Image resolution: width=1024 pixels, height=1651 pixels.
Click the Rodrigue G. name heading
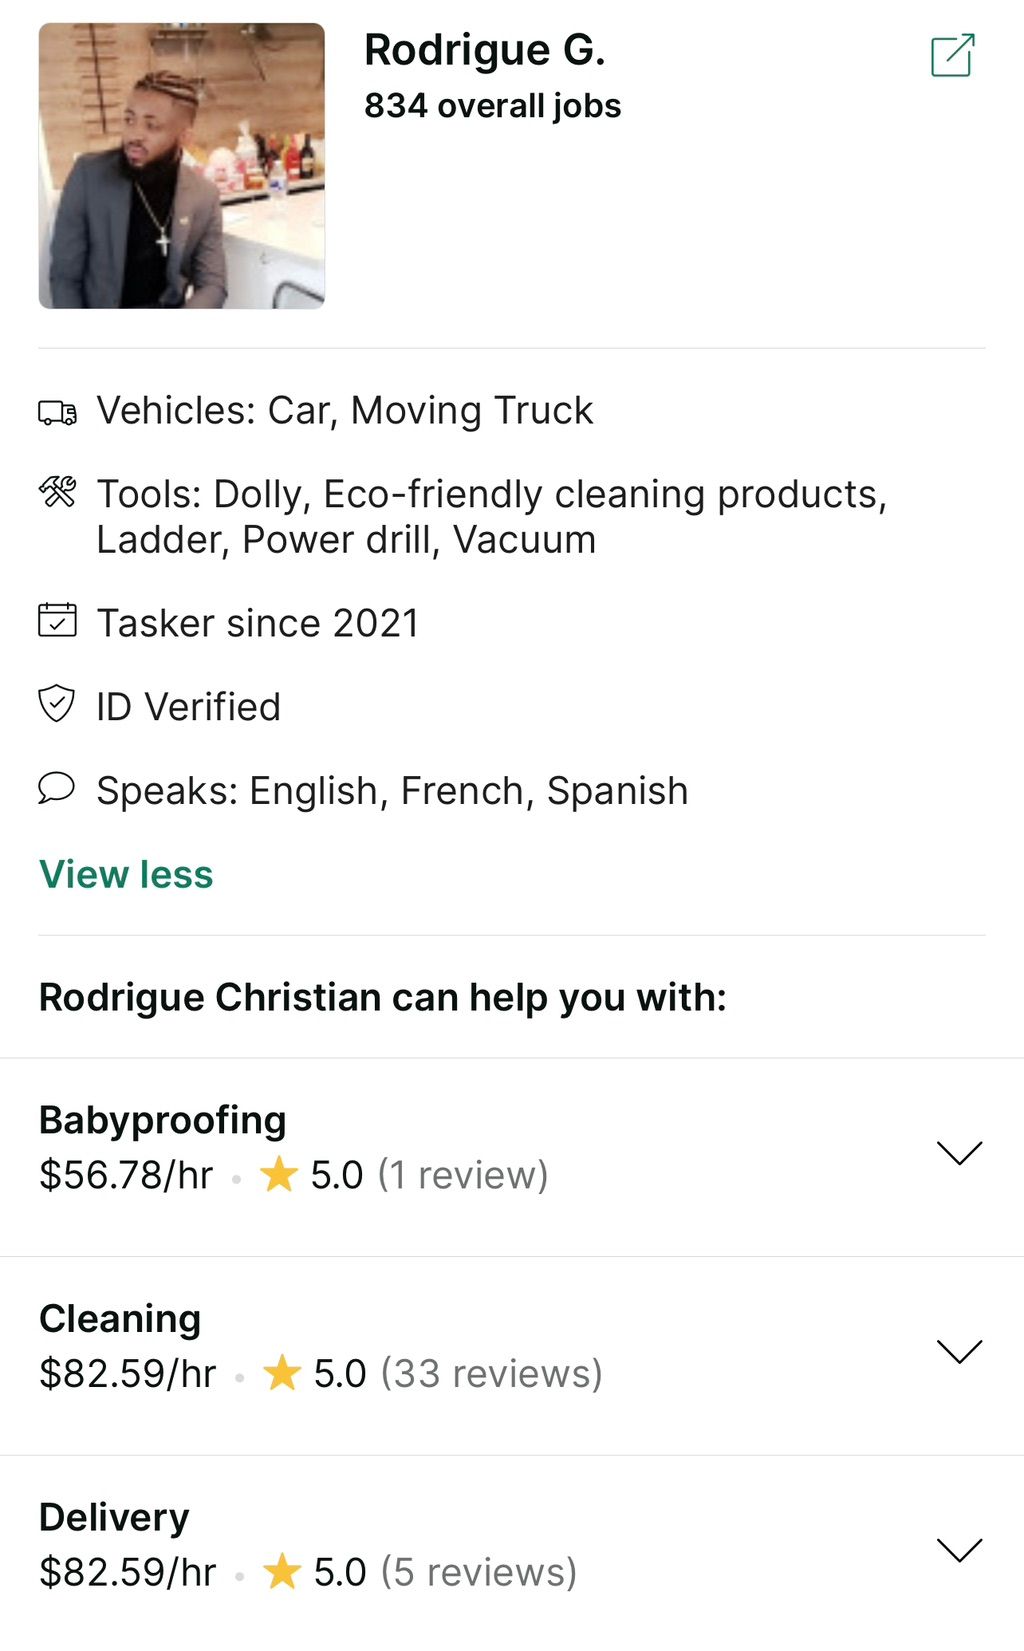pyautogui.click(x=485, y=50)
